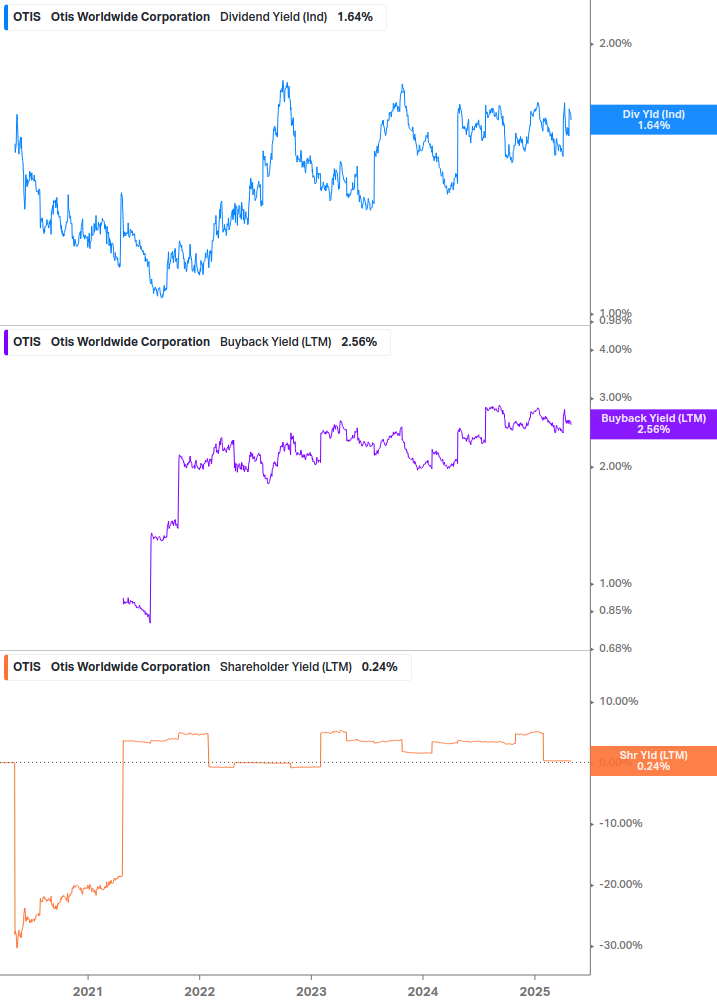The image size is (717, 1005).
Task: Click the Shareholder Yield (LTM) legend label
Action: coord(286,667)
